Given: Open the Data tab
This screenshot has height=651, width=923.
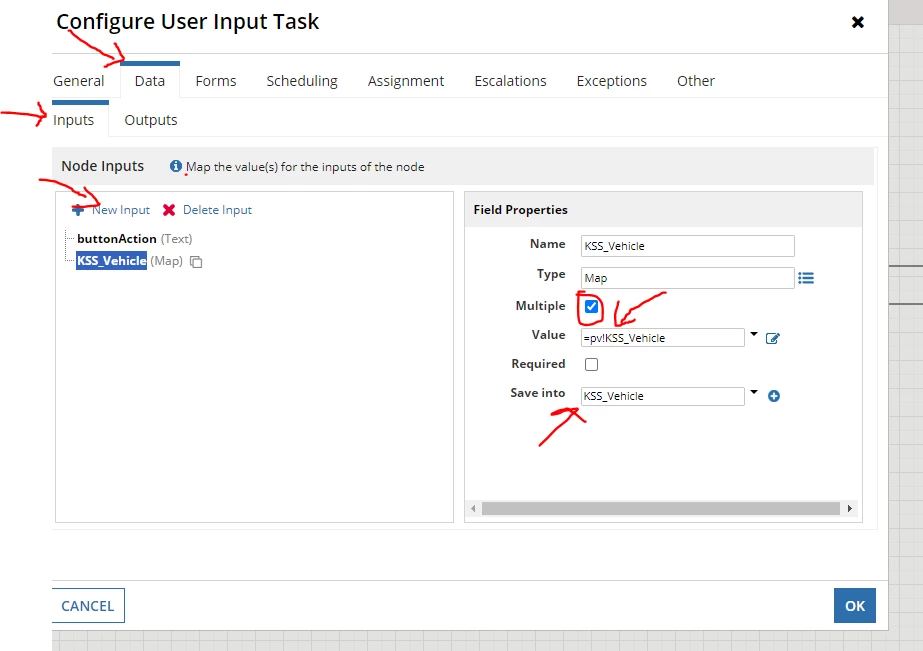Looking at the screenshot, I should (x=150, y=81).
